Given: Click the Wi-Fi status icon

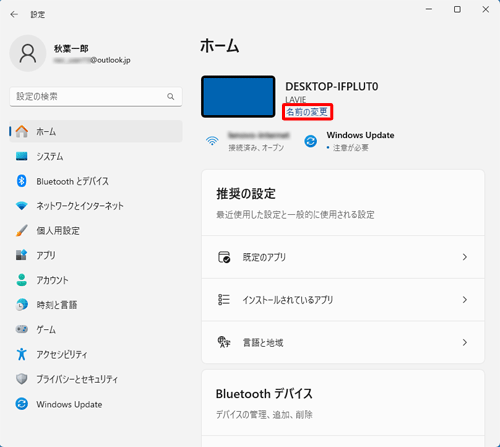Looking at the screenshot, I should coord(212,141).
